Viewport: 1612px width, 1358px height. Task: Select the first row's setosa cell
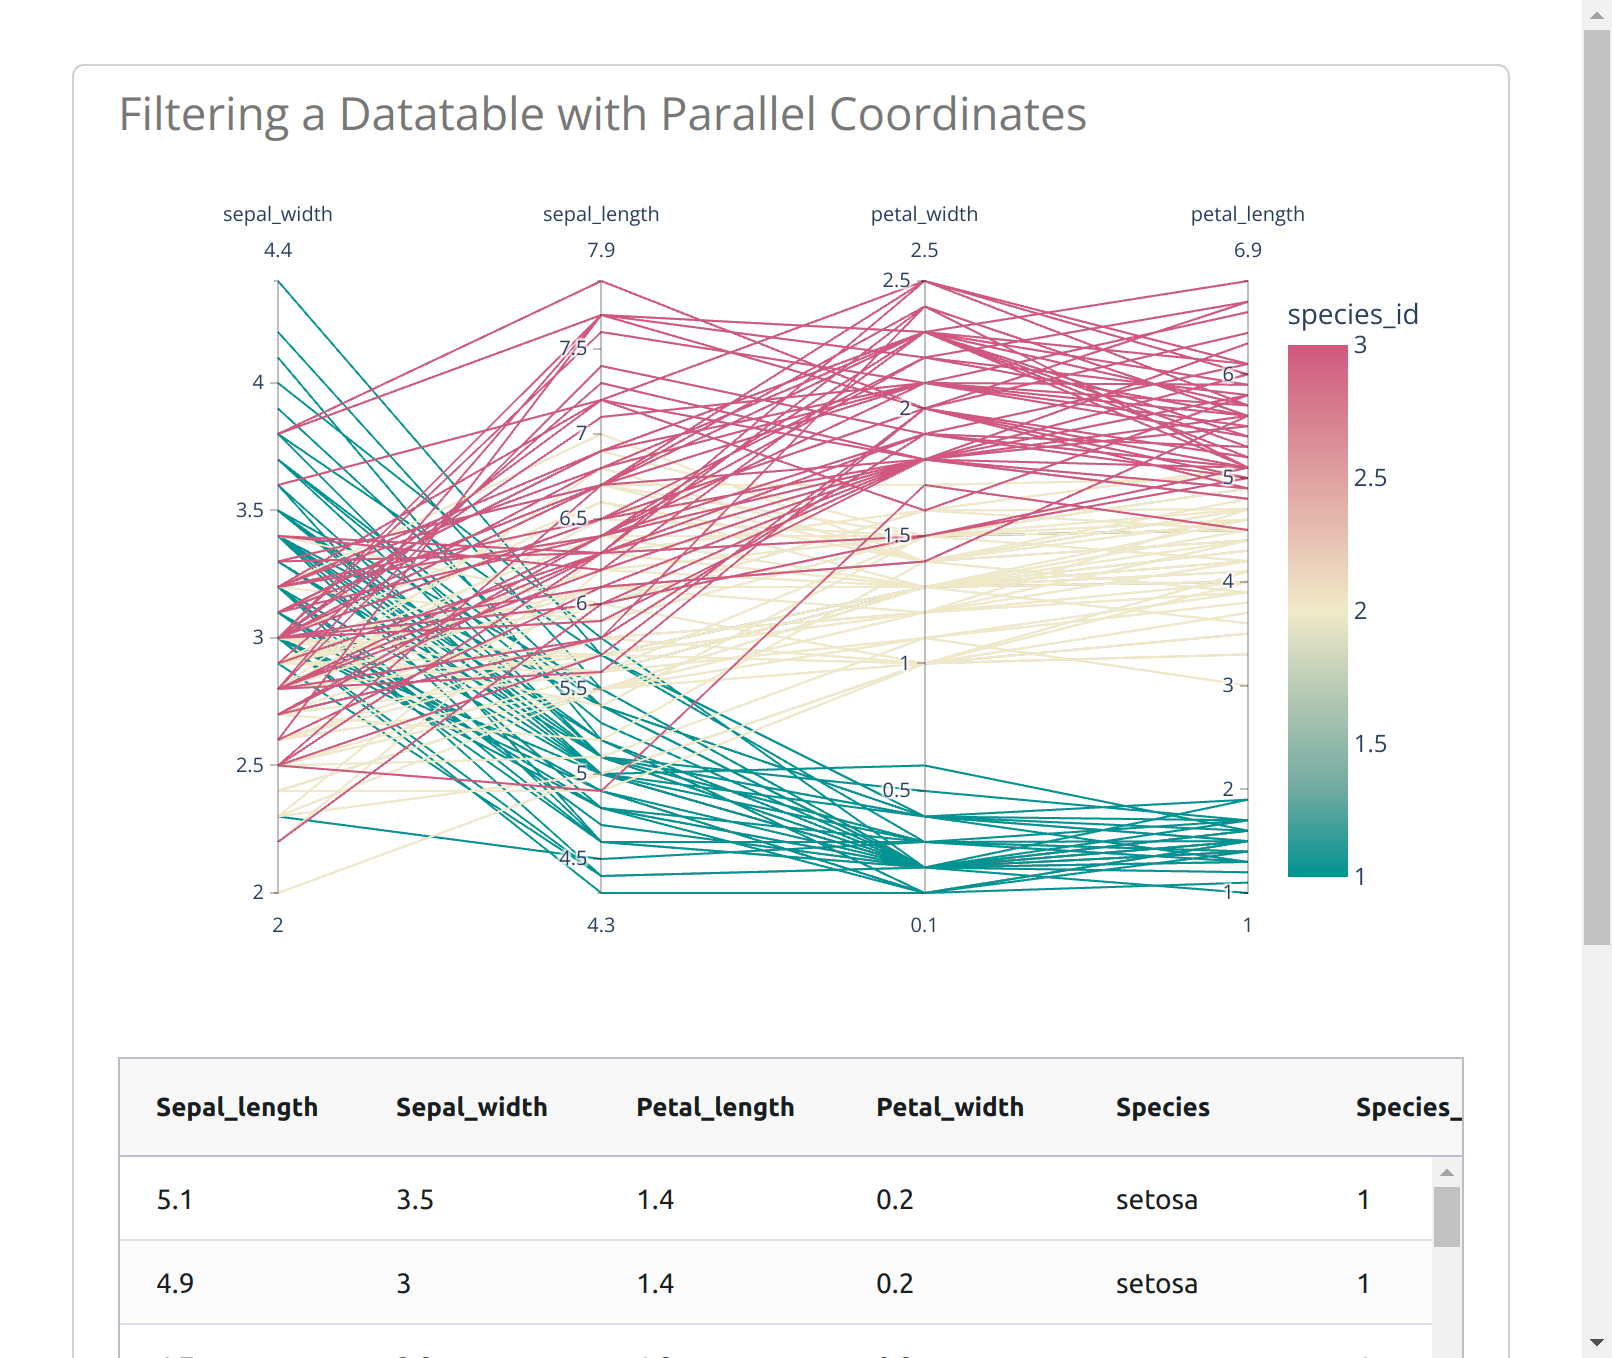[1156, 1199]
